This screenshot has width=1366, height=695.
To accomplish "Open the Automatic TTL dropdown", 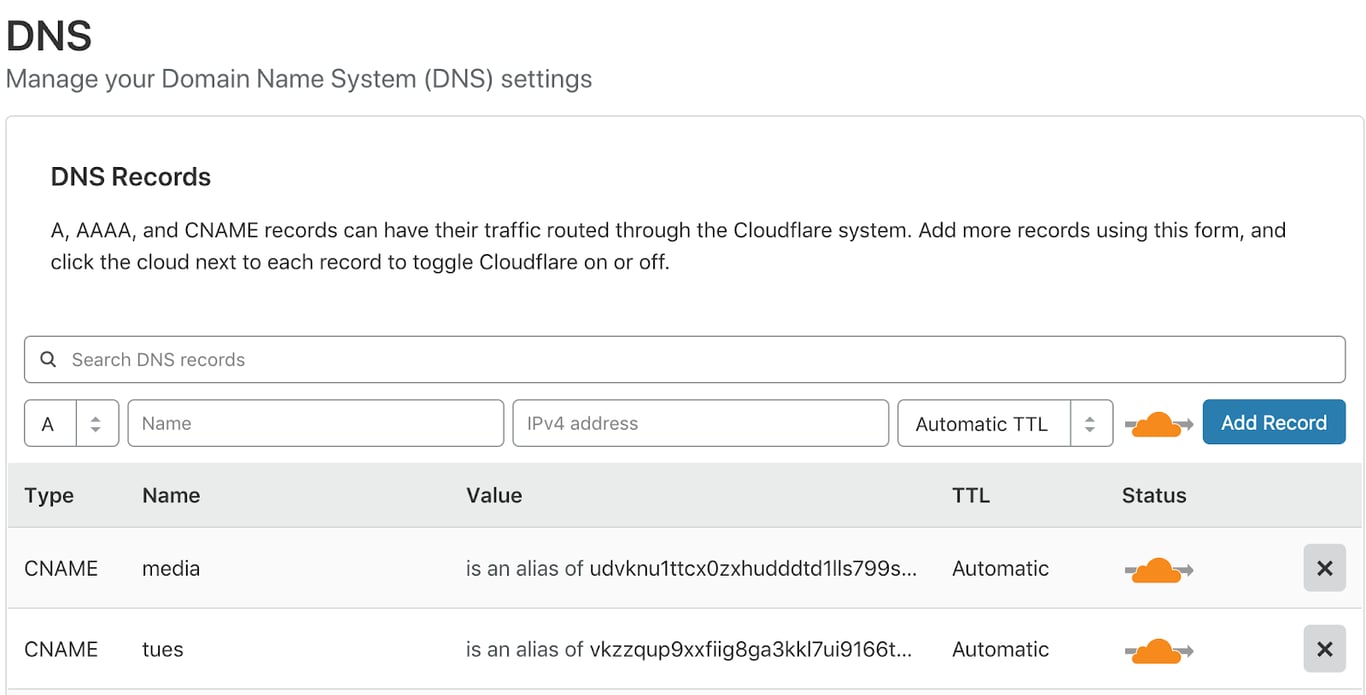I will tap(1005, 423).
